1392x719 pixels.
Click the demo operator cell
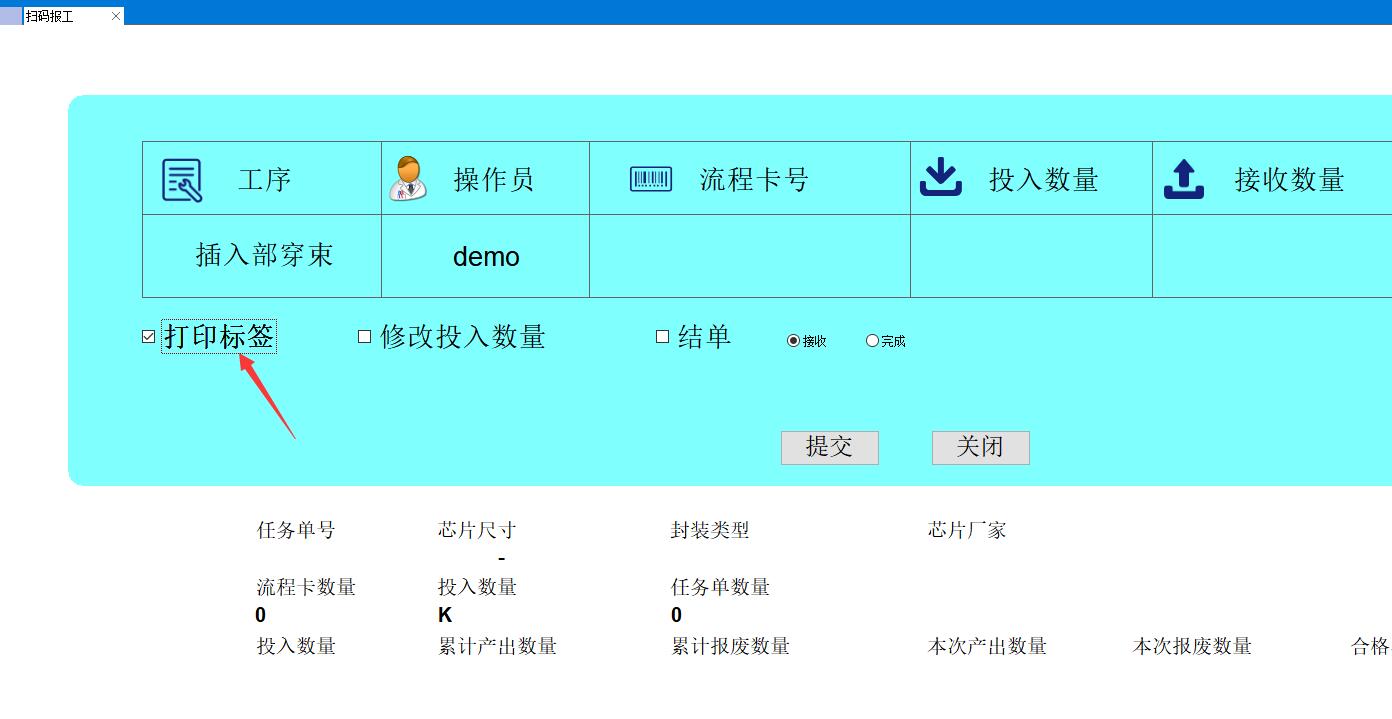coord(486,257)
